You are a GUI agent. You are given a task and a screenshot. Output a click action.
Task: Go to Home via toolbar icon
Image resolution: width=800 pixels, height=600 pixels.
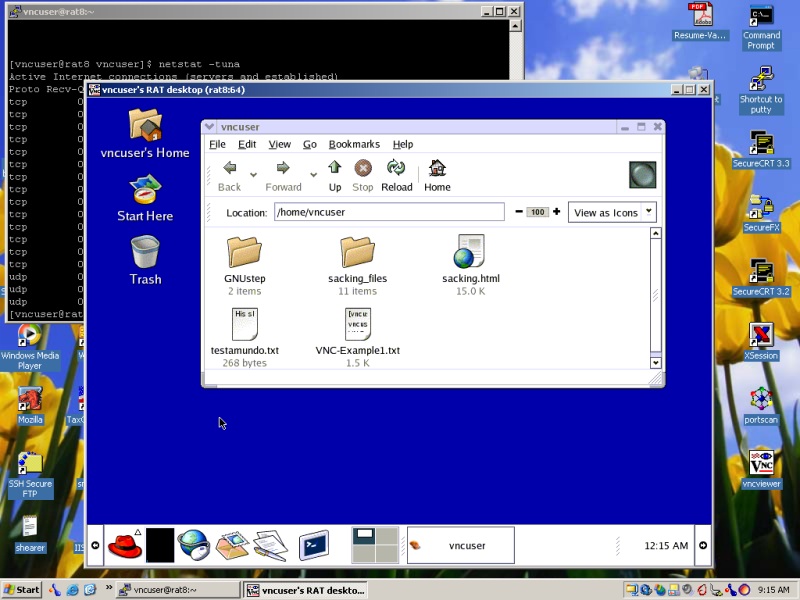[437, 174]
